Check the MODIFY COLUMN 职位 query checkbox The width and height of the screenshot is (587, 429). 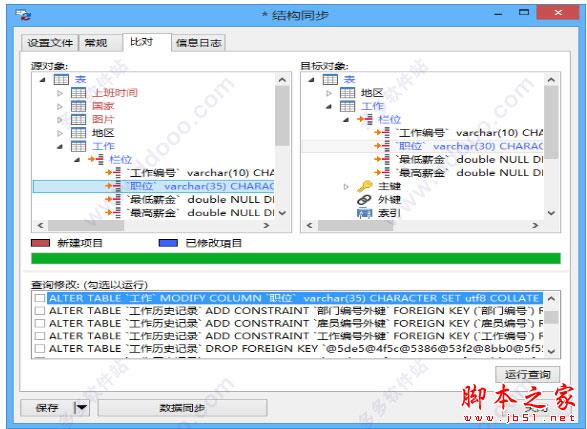pyautogui.click(x=40, y=298)
